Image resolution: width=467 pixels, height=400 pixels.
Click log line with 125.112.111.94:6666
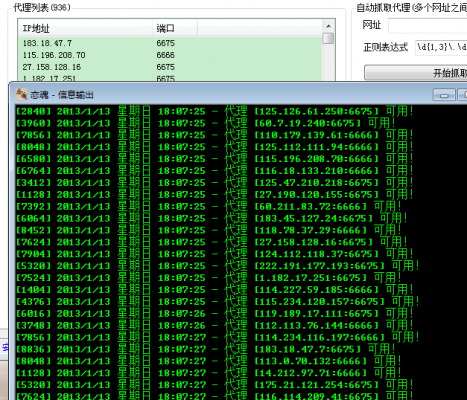[215, 147]
